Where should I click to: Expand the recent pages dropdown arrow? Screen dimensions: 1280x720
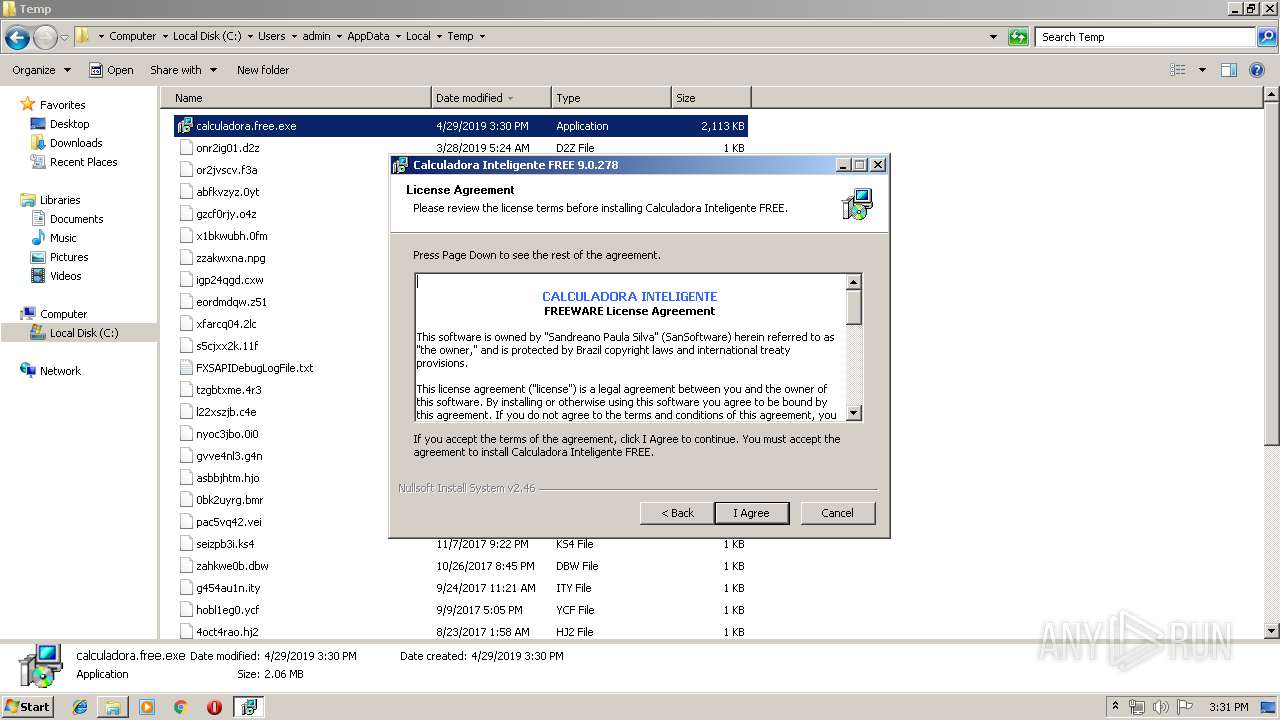[x=65, y=38]
